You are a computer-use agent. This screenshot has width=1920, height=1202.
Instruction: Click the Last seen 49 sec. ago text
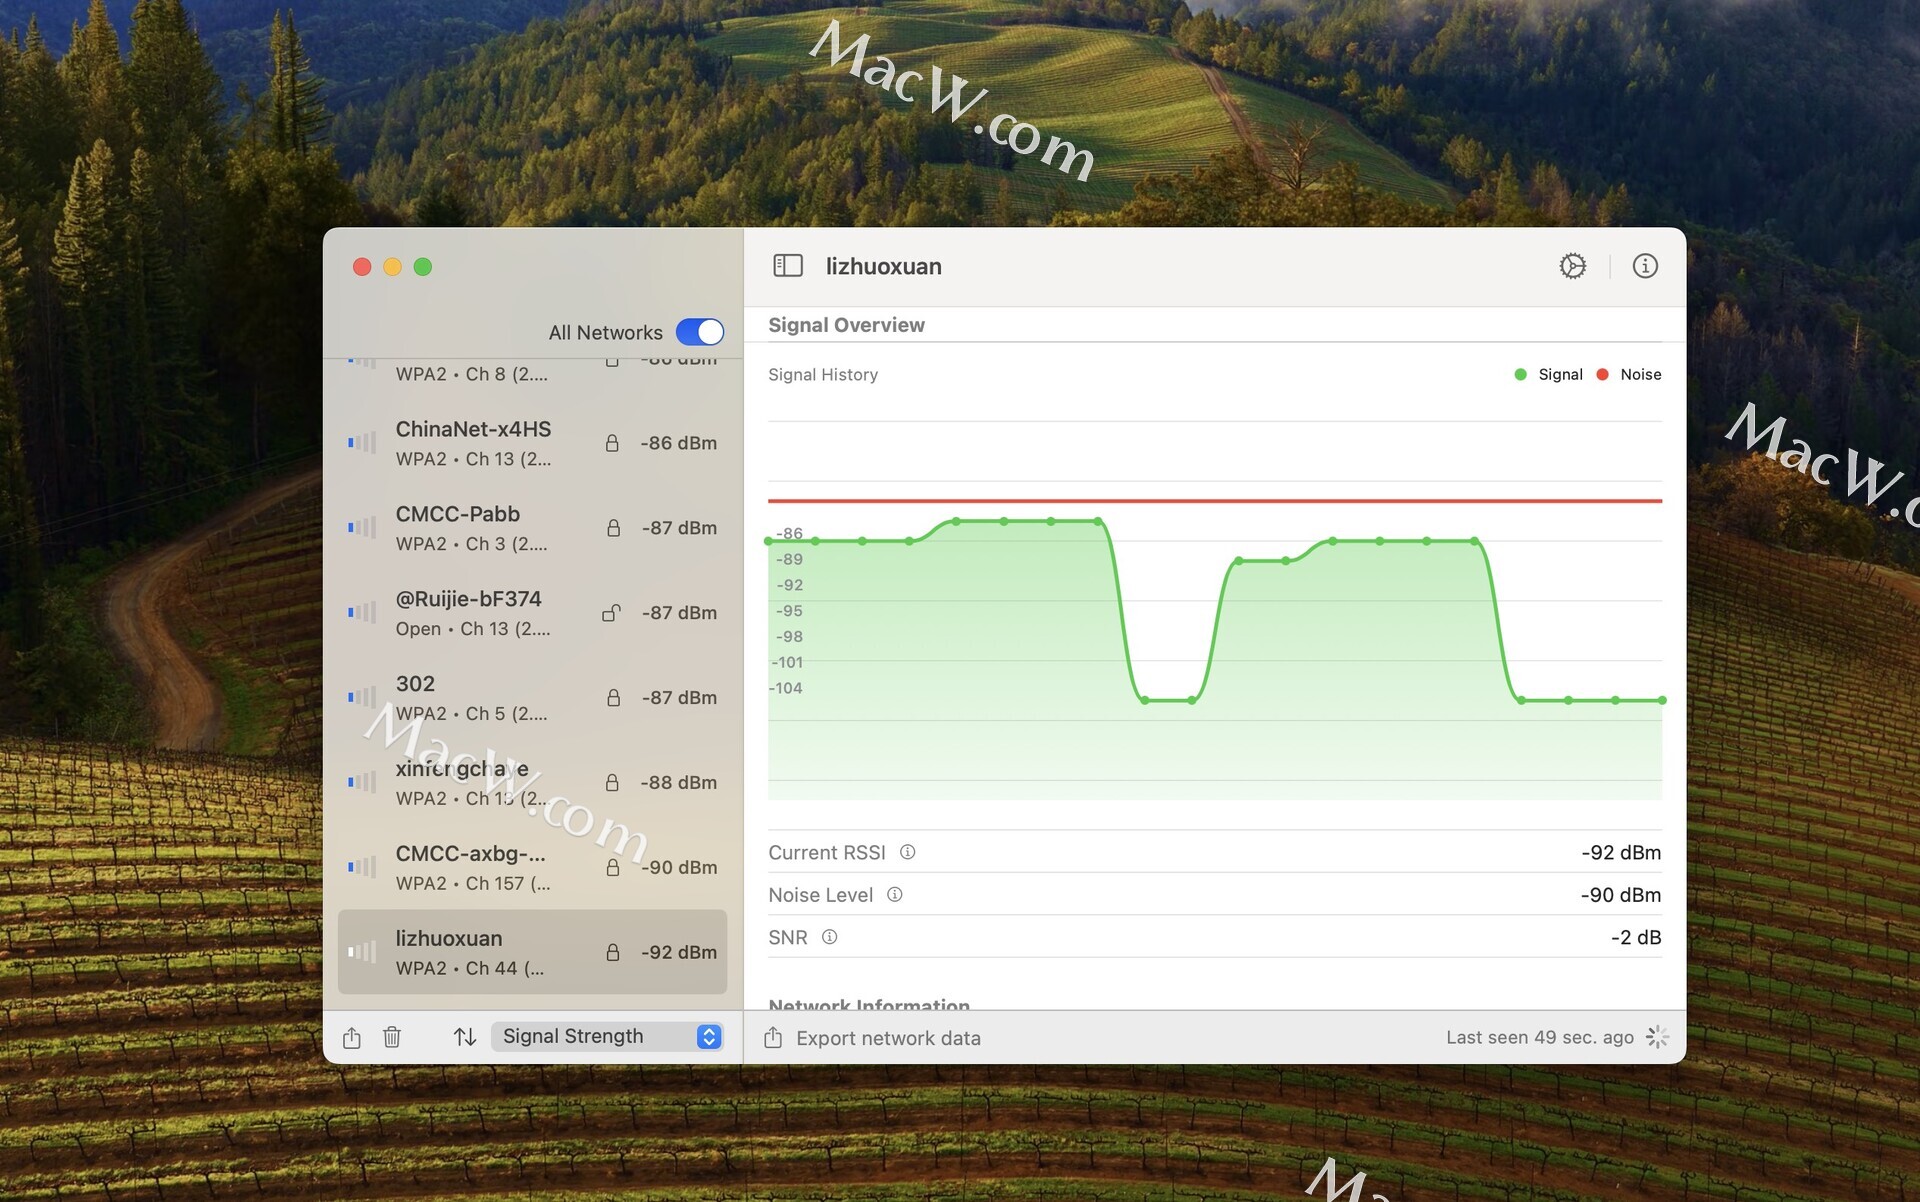click(x=1540, y=1037)
